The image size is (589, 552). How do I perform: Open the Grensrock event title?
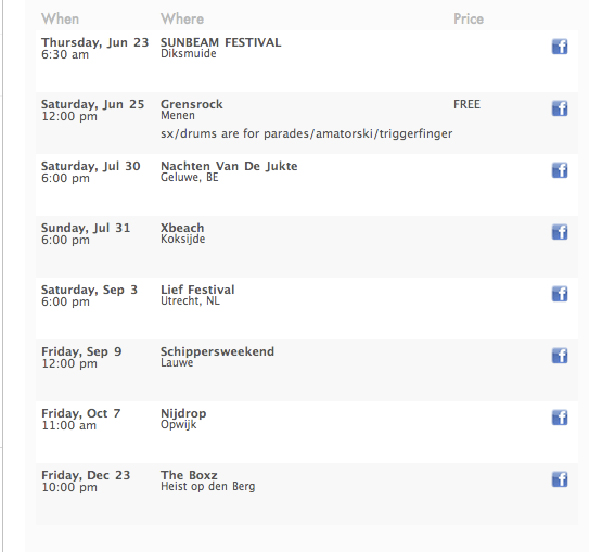click(x=192, y=104)
